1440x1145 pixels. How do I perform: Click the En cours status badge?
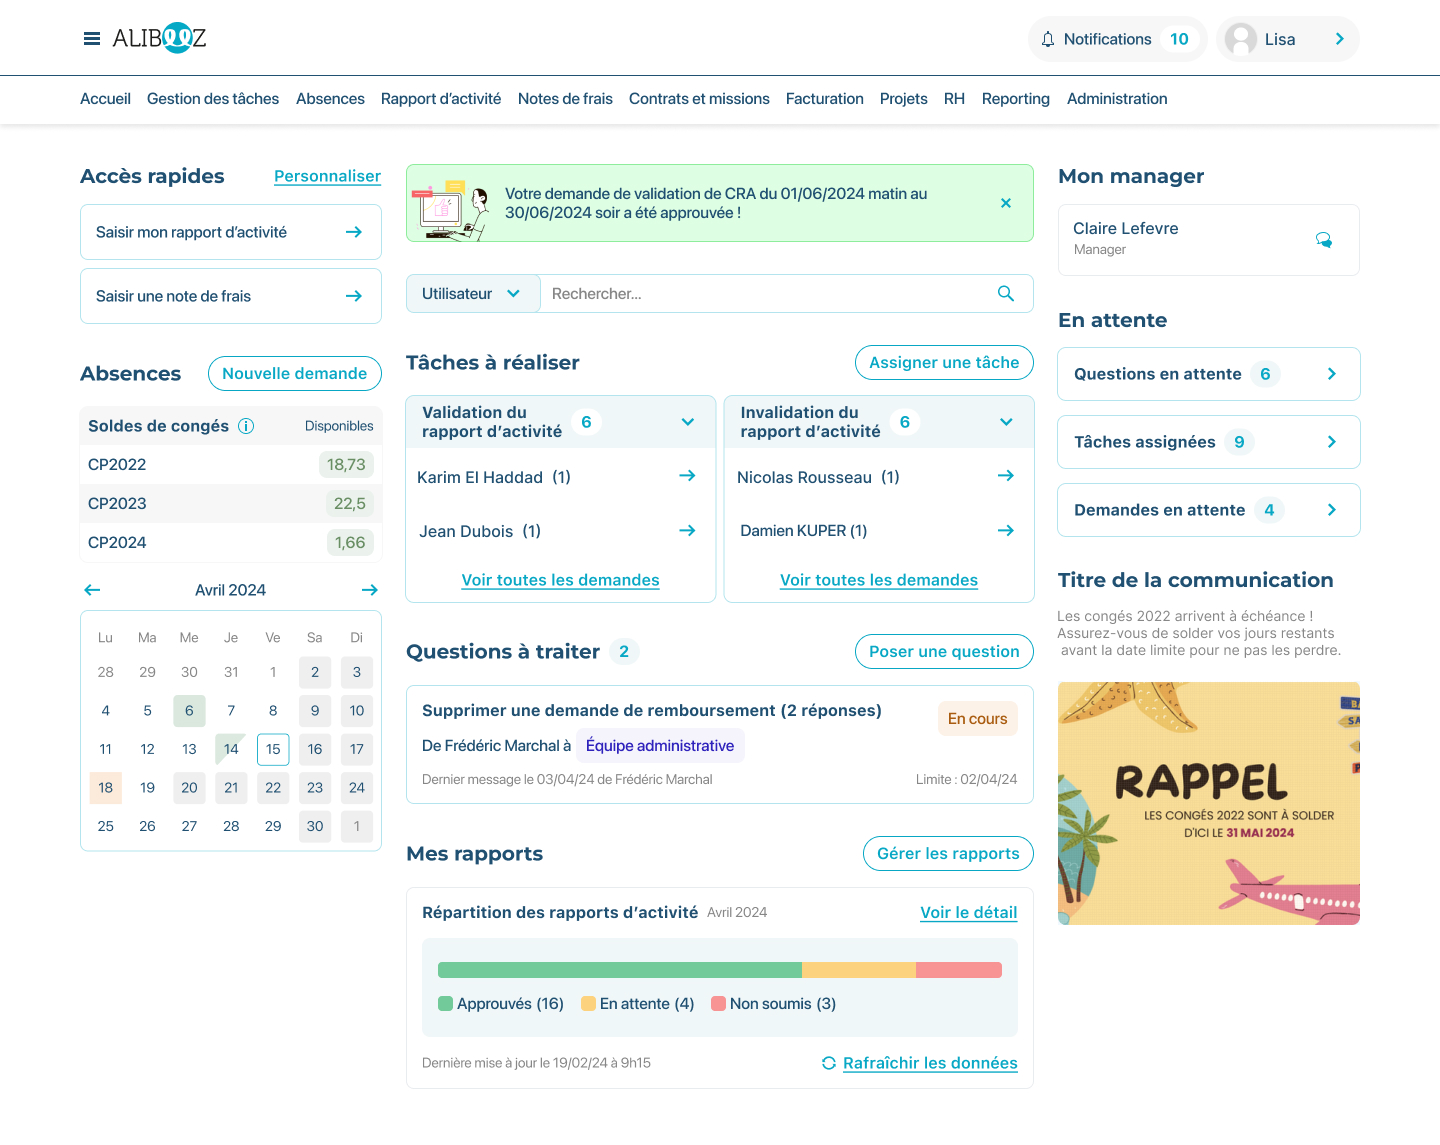tap(977, 719)
